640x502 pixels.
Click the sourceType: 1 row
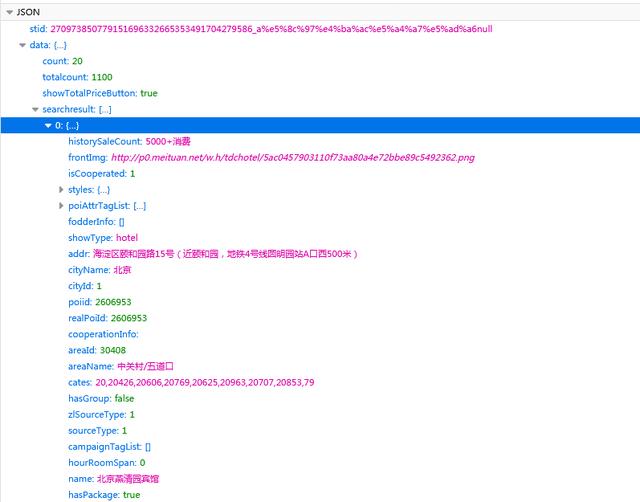pyautogui.click(x=320, y=431)
